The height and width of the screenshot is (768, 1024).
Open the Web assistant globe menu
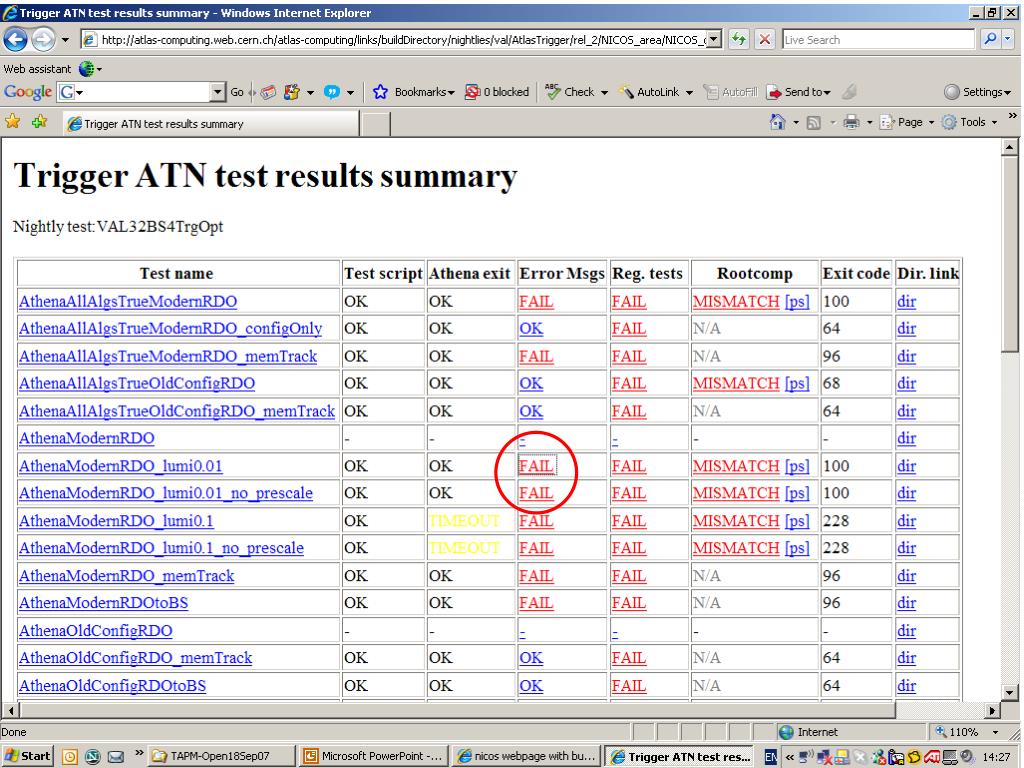click(90, 69)
